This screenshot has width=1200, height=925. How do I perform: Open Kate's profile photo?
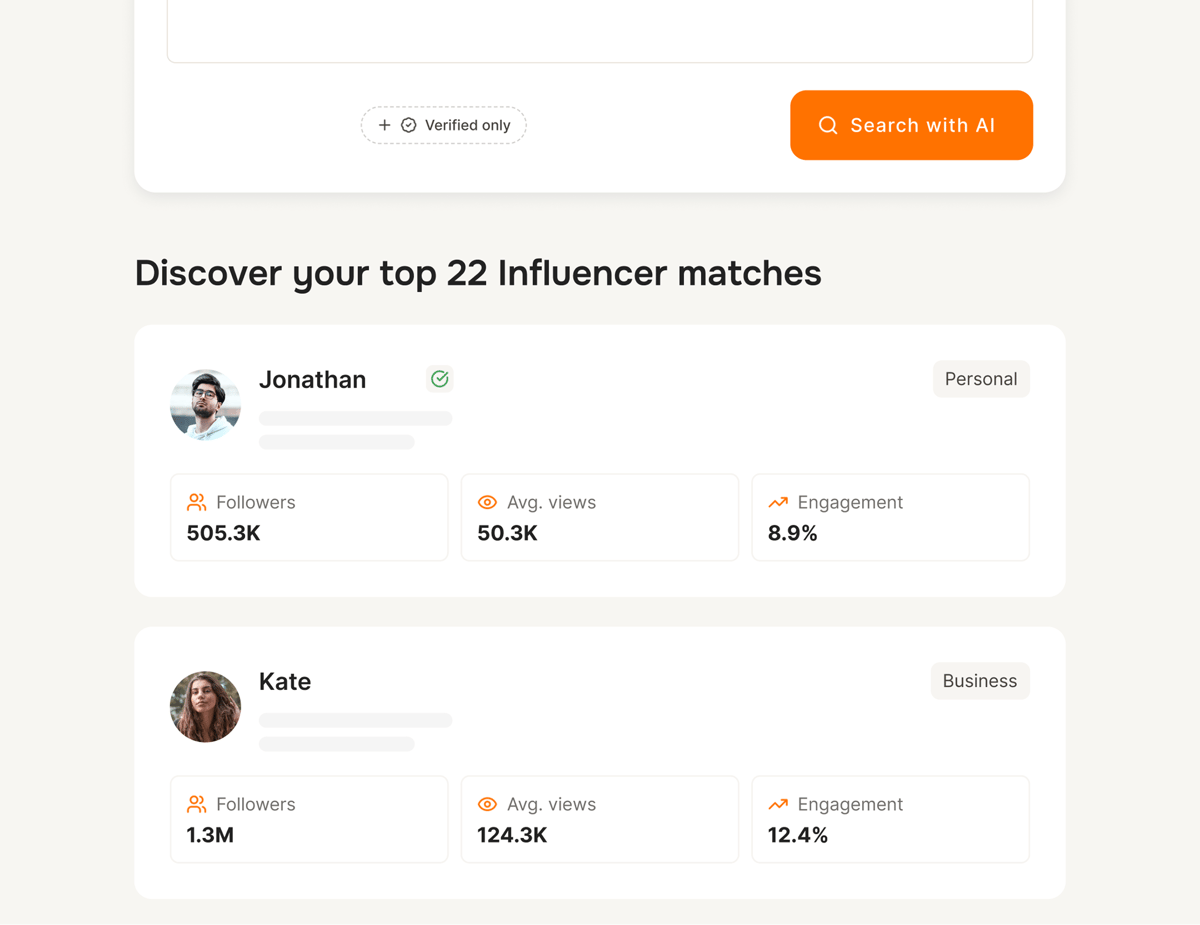pyautogui.click(x=205, y=707)
